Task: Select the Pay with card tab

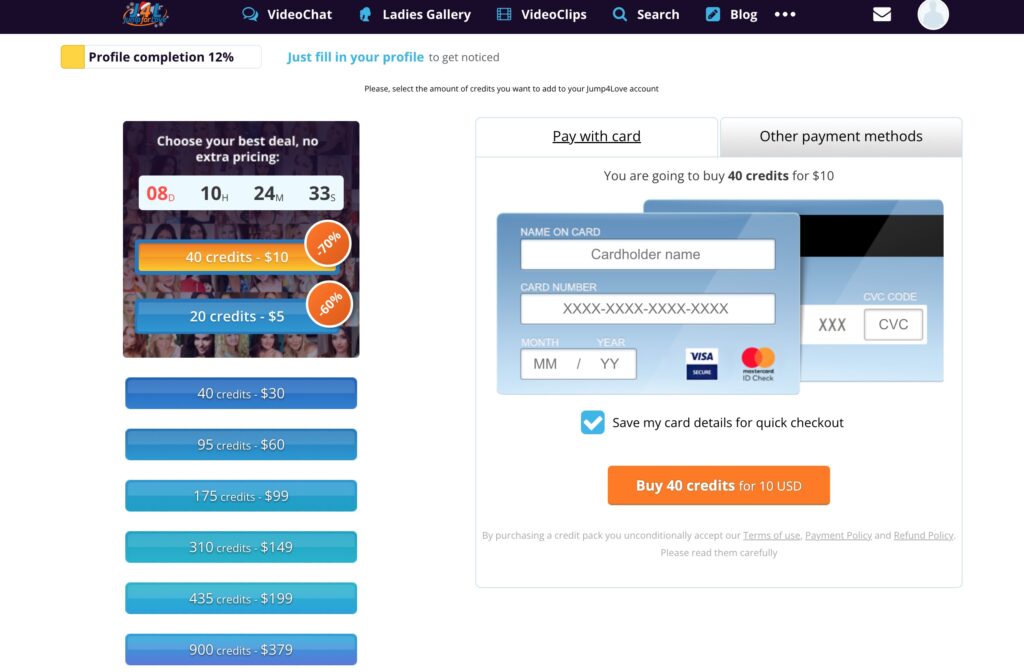Action: pos(596,137)
